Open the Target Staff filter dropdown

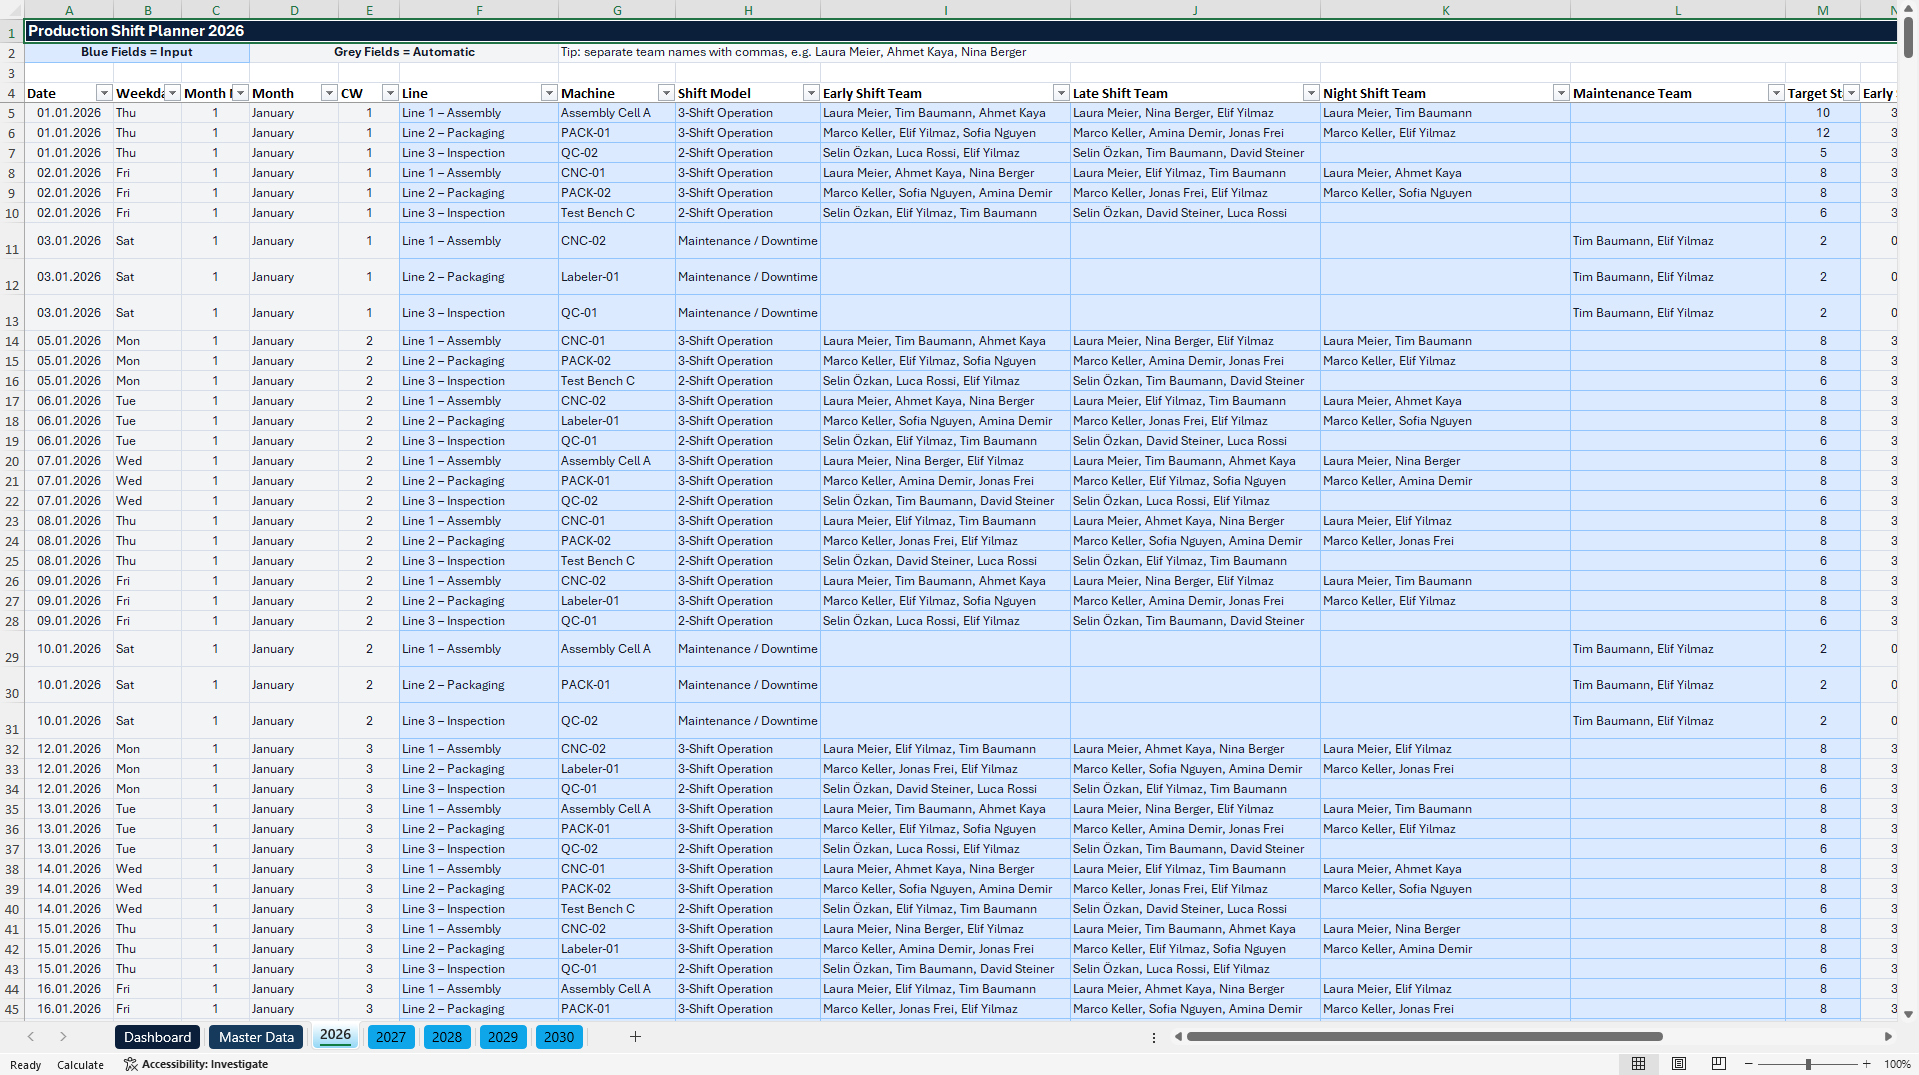click(1850, 93)
